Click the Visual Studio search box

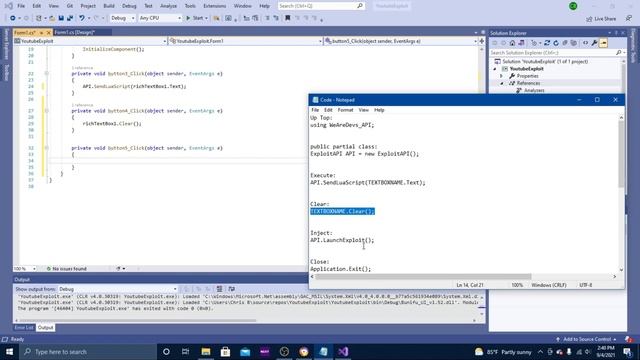(321, 6)
